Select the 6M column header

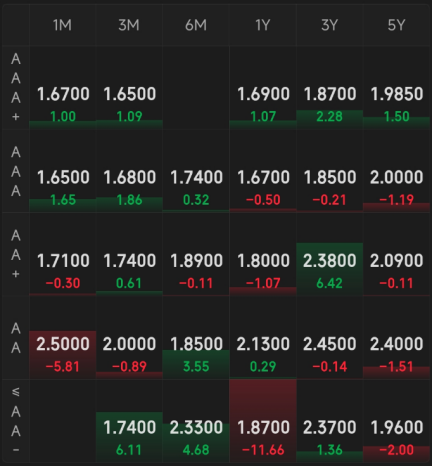(196, 25)
